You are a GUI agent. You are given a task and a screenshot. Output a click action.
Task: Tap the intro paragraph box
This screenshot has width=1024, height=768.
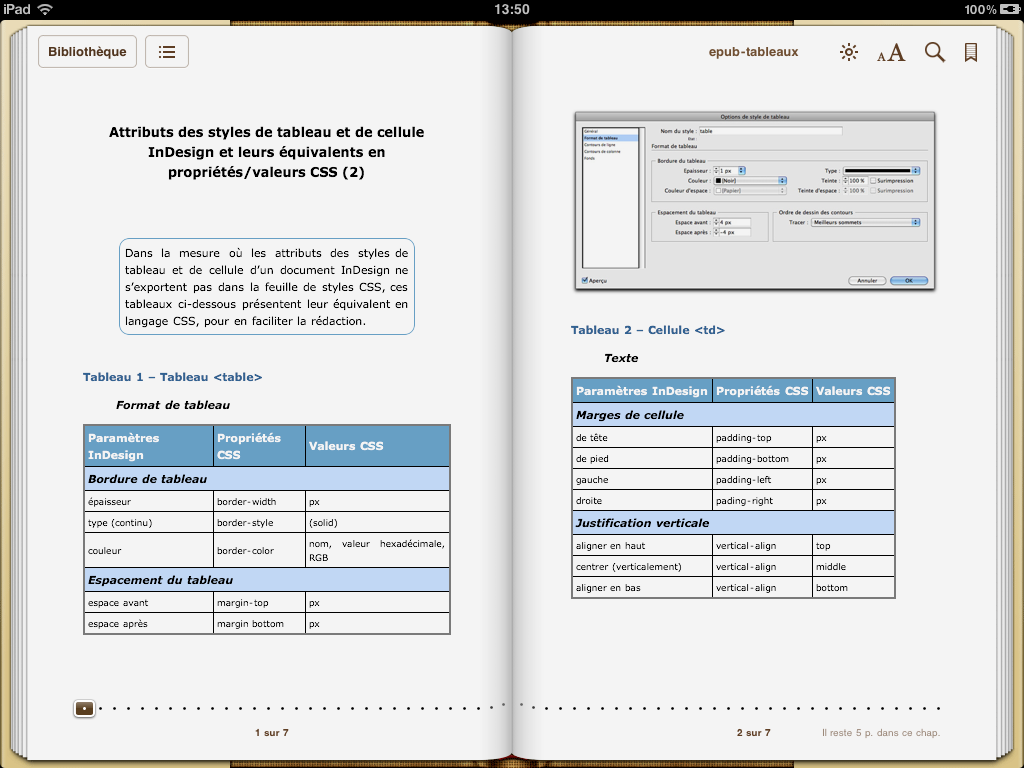point(266,287)
